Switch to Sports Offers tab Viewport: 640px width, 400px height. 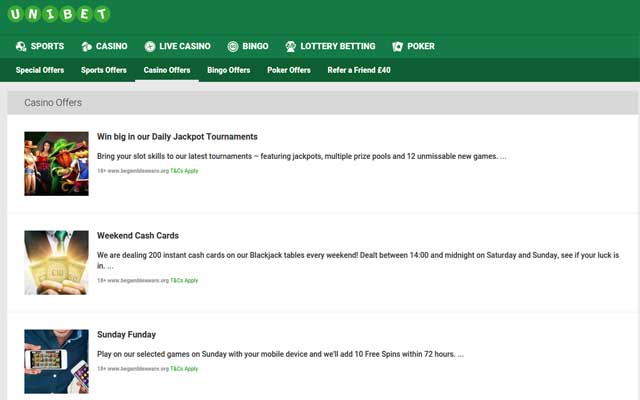(x=104, y=70)
